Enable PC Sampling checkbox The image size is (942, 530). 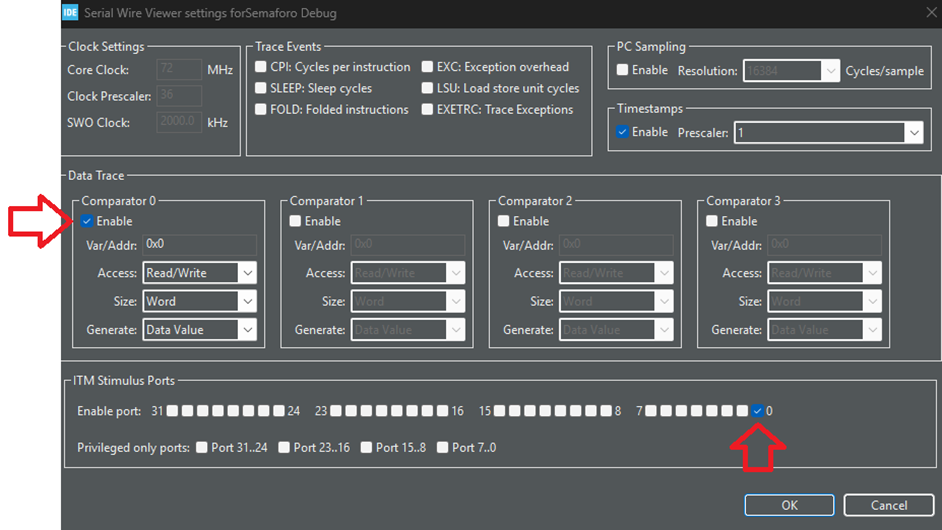coord(622,70)
